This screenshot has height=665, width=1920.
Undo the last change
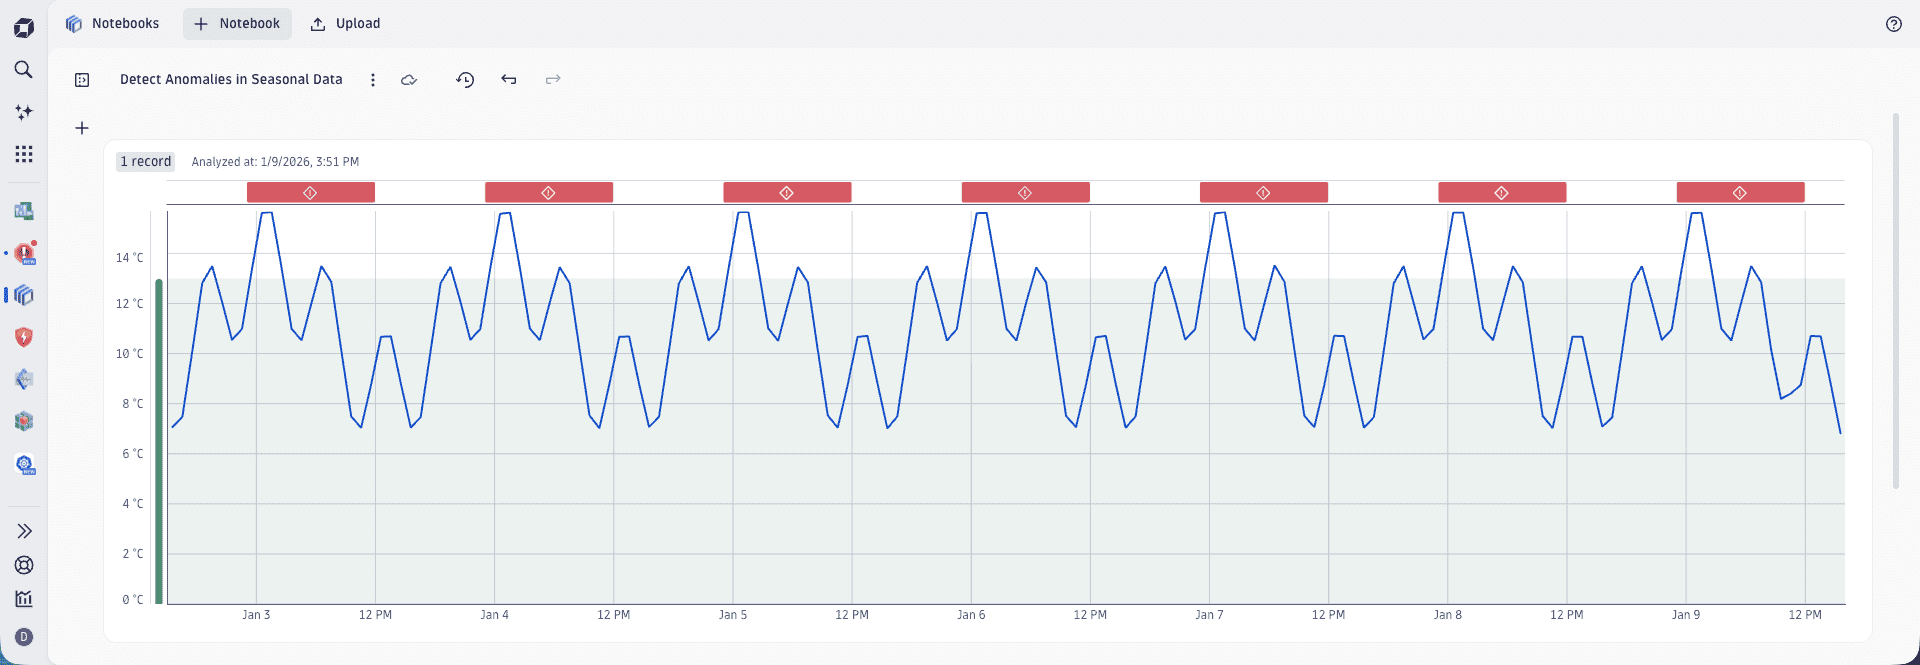point(509,79)
